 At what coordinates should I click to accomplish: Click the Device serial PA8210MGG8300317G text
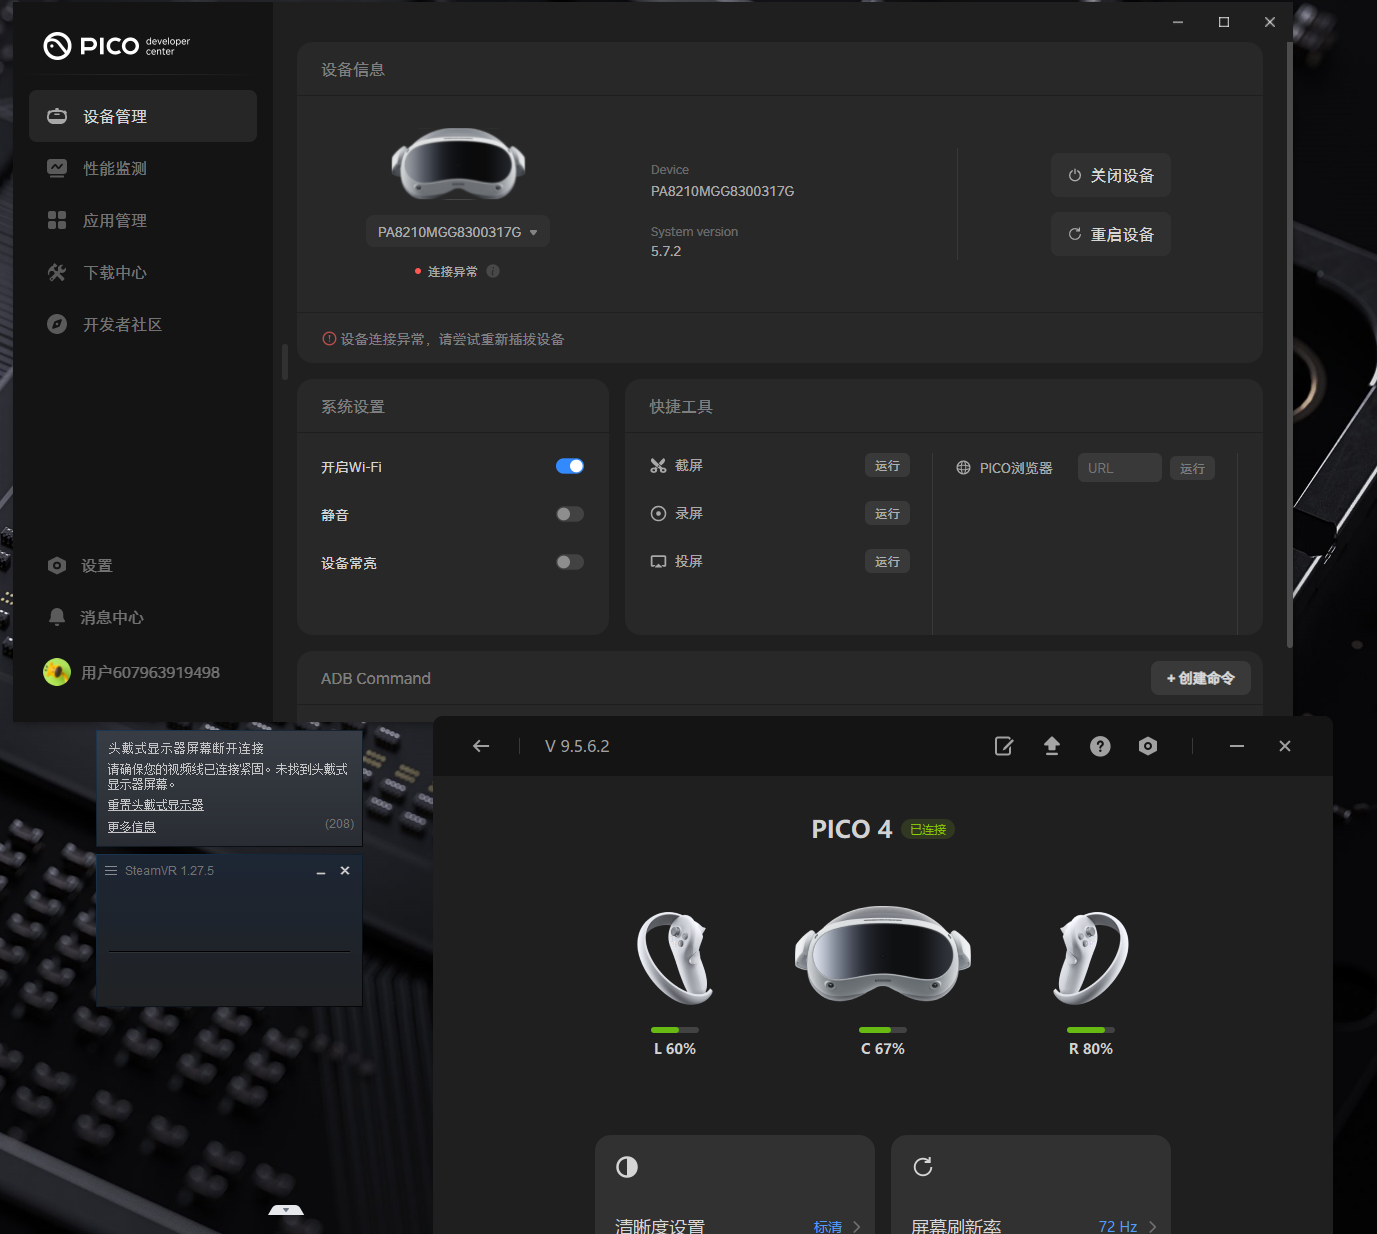point(722,191)
